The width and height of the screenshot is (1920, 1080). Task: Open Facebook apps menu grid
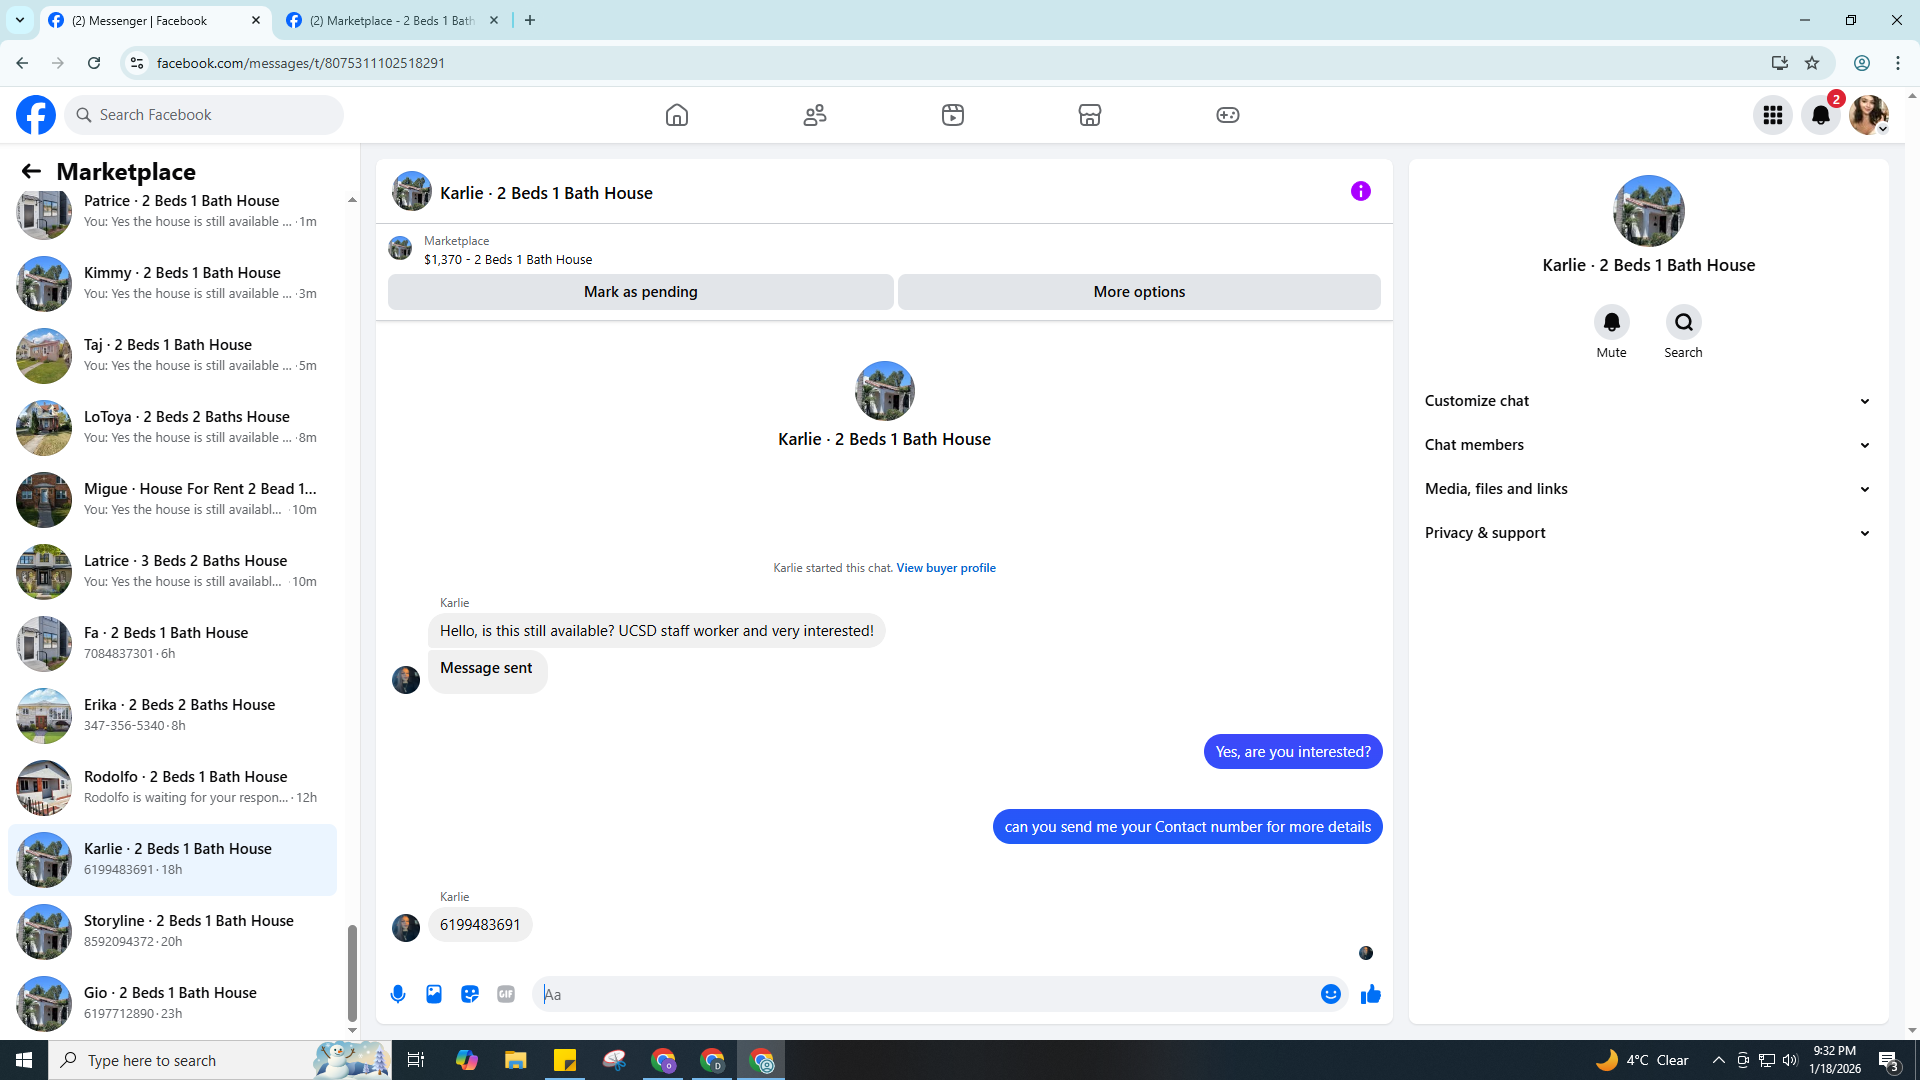click(1772, 115)
